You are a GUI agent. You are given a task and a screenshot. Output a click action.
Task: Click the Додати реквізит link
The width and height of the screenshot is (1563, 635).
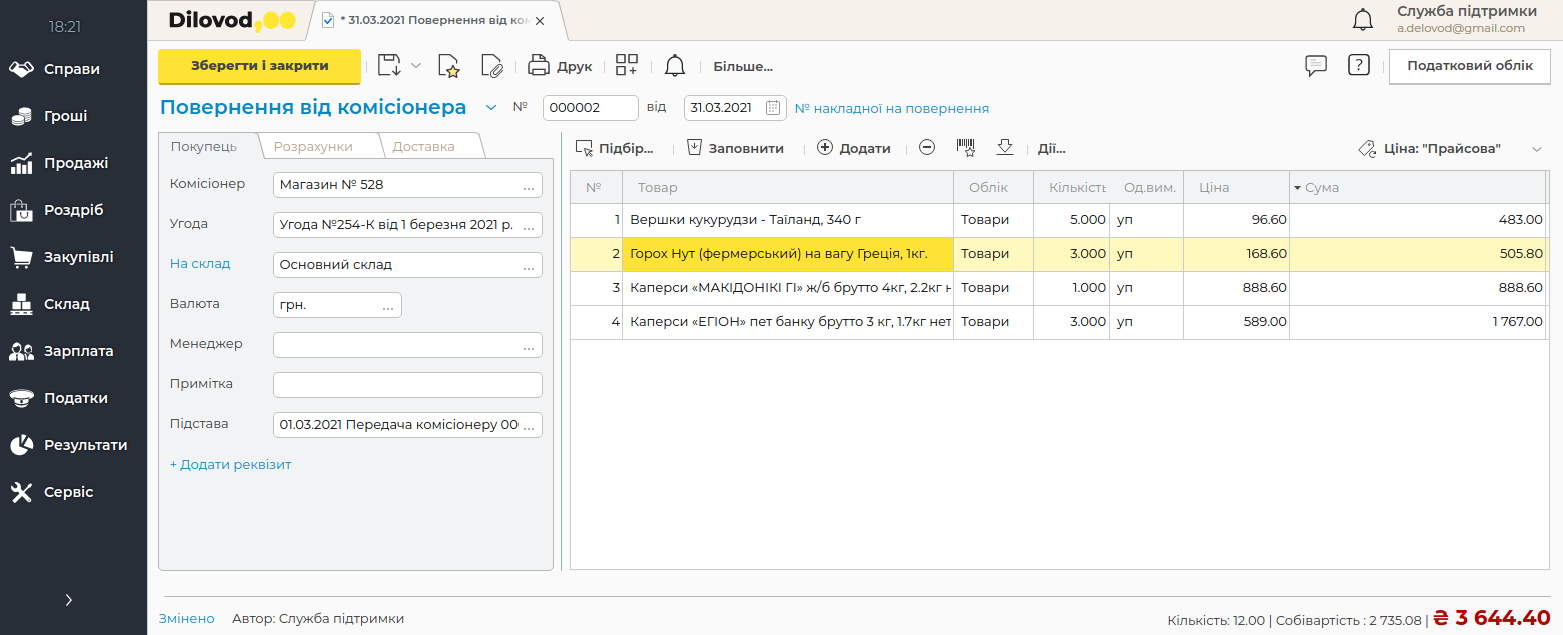(231, 465)
